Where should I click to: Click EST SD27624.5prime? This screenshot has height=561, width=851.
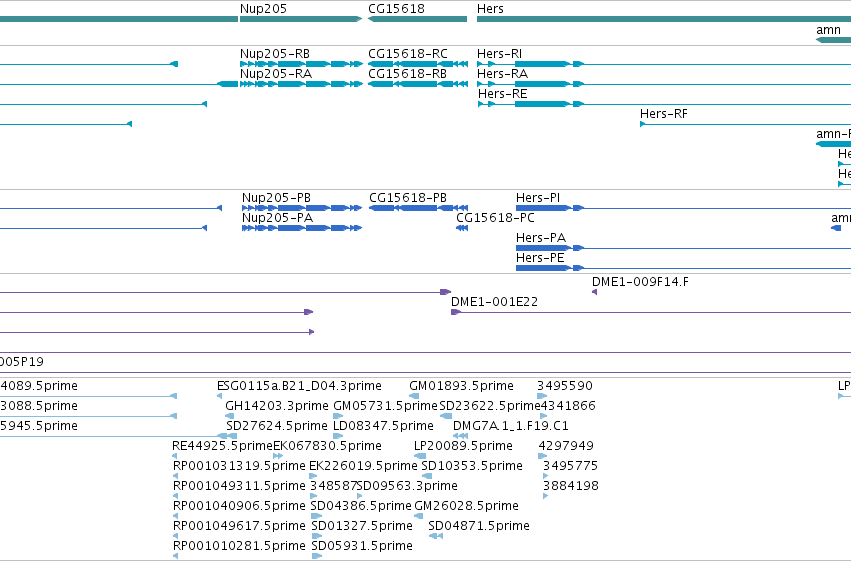[277, 426]
